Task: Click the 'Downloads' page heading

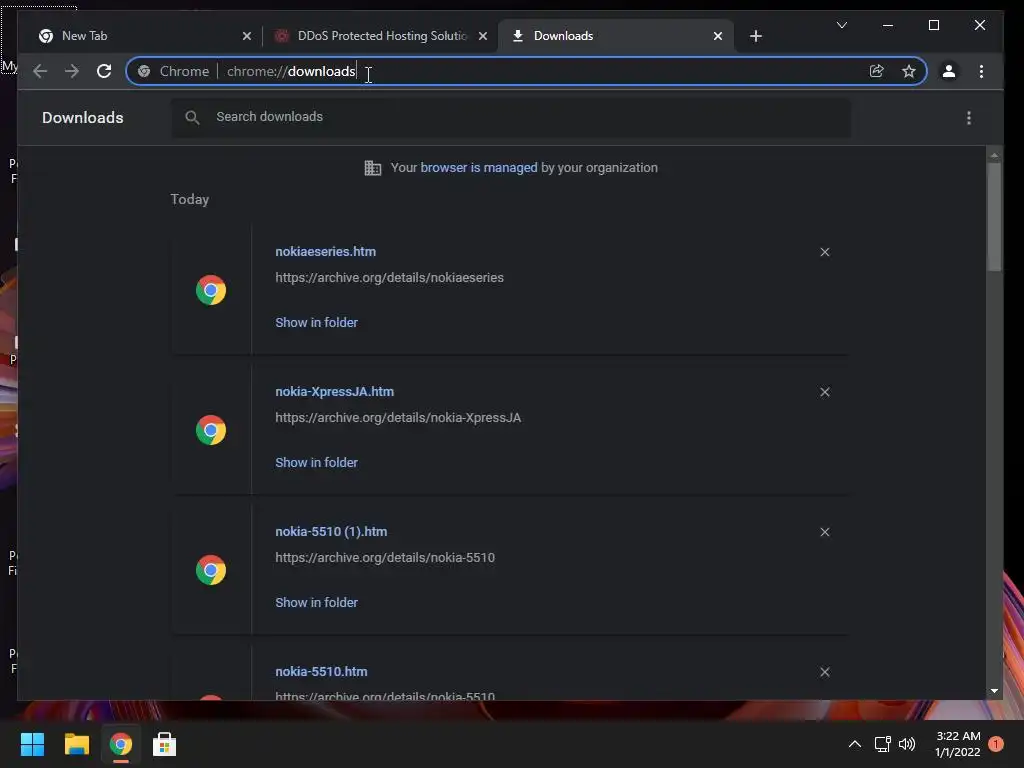Action: [82, 118]
